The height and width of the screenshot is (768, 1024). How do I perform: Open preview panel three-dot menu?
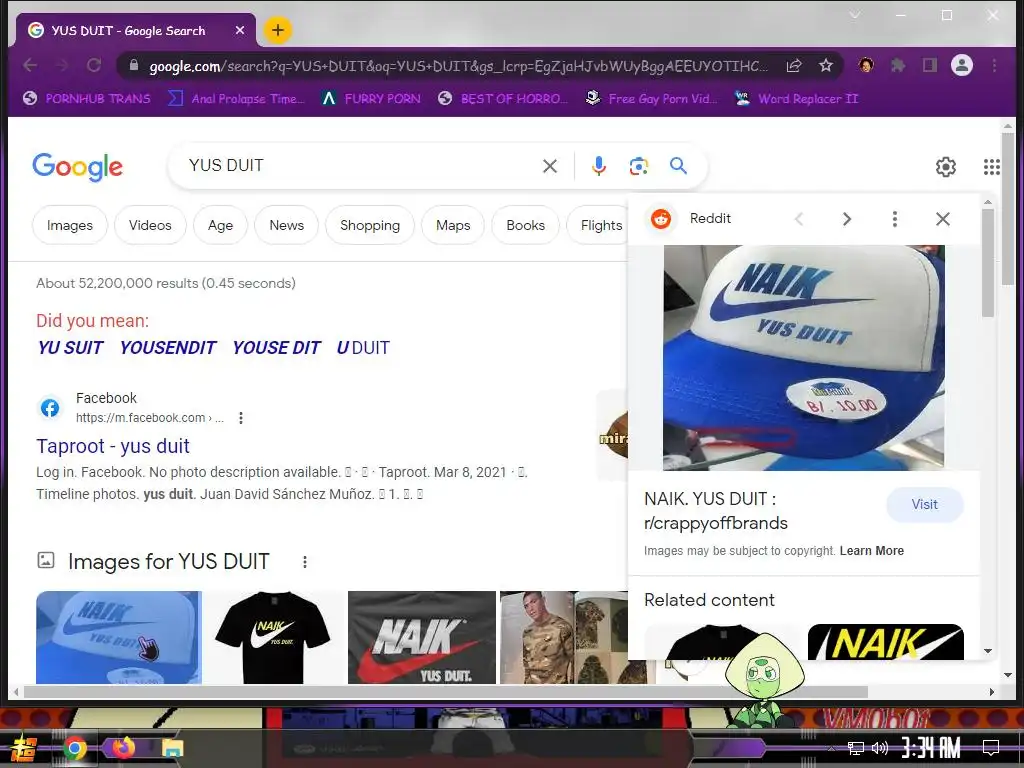(895, 219)
